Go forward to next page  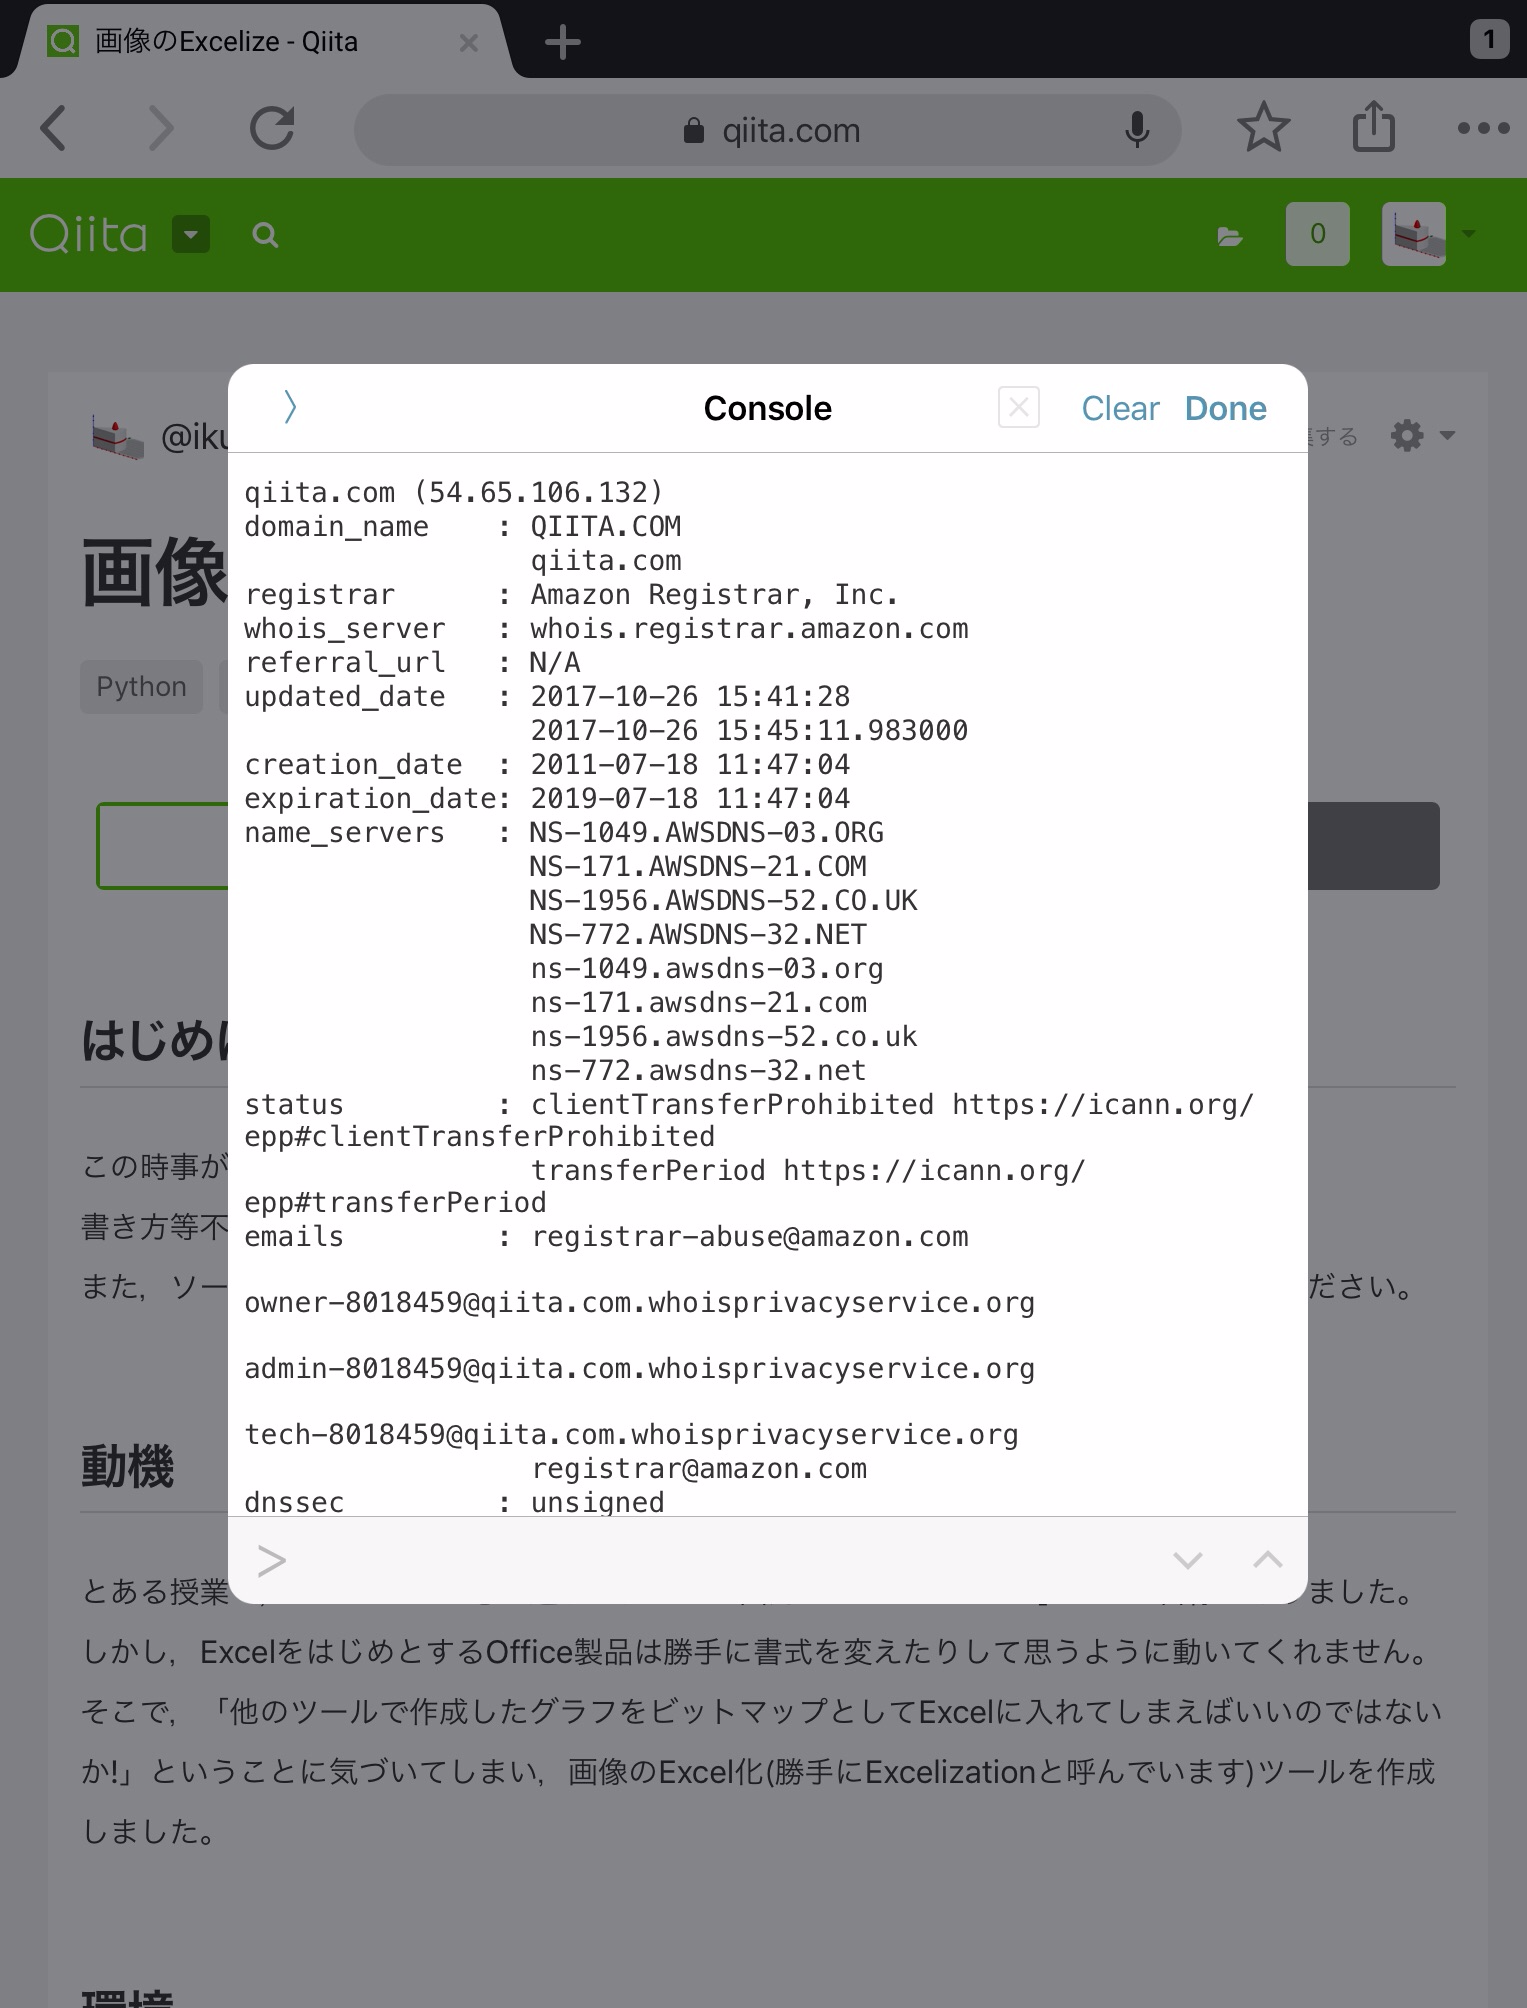[160, 129]
